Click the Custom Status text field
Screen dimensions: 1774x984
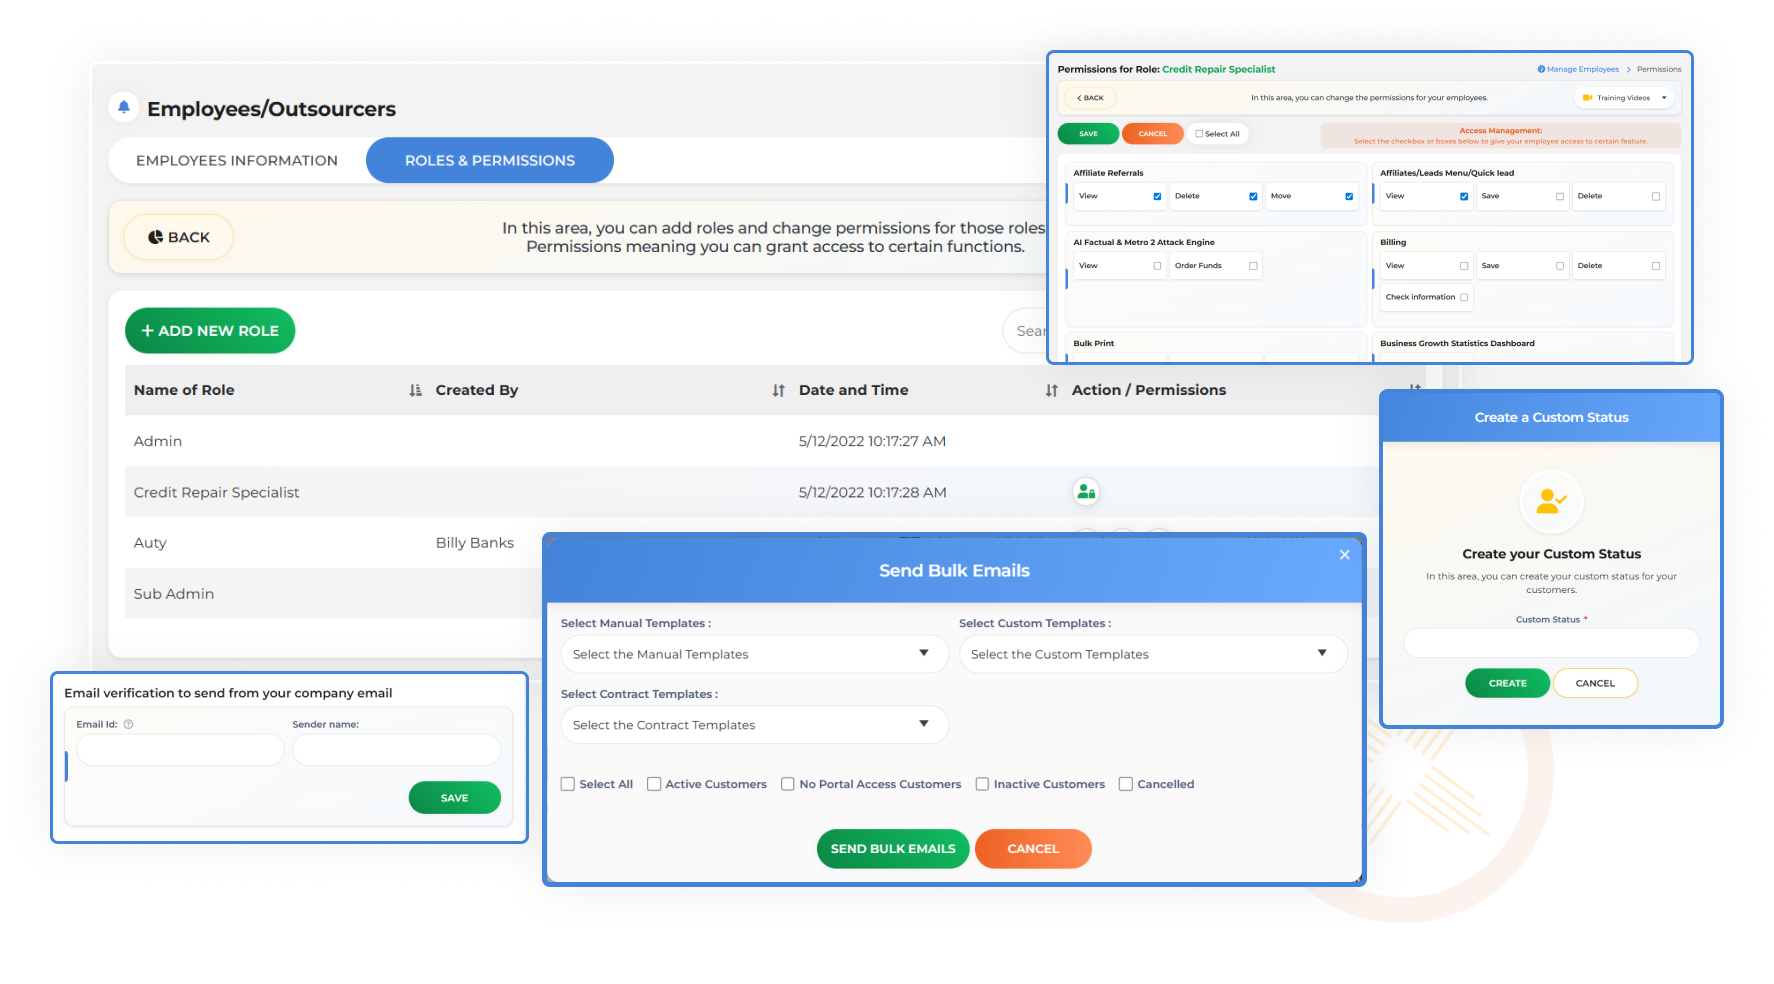[1550, 643]
